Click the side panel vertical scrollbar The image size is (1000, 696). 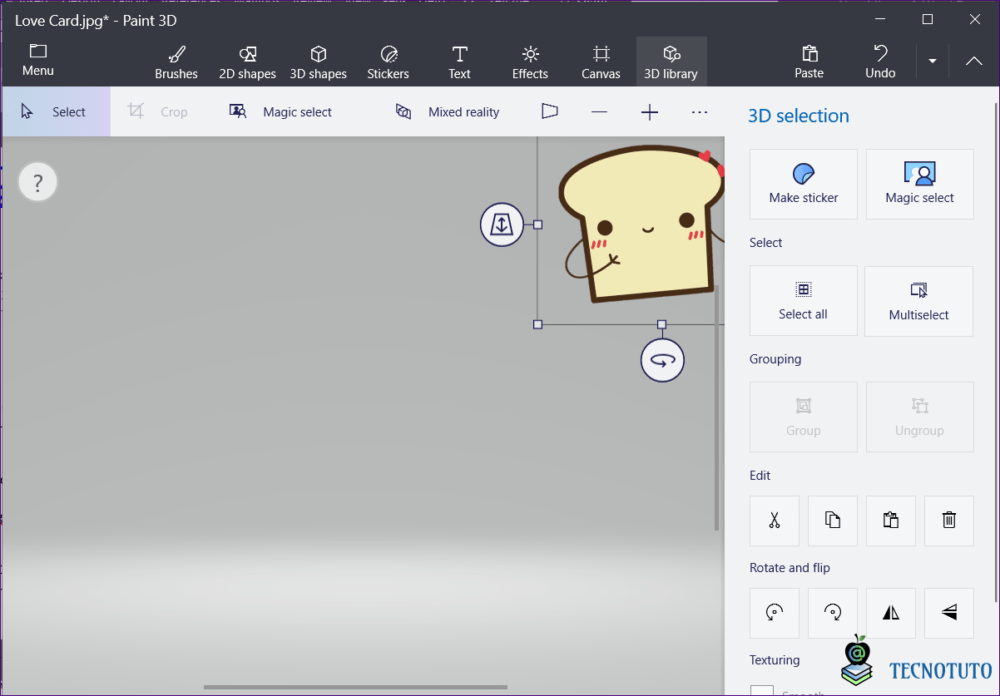[996, 352]
